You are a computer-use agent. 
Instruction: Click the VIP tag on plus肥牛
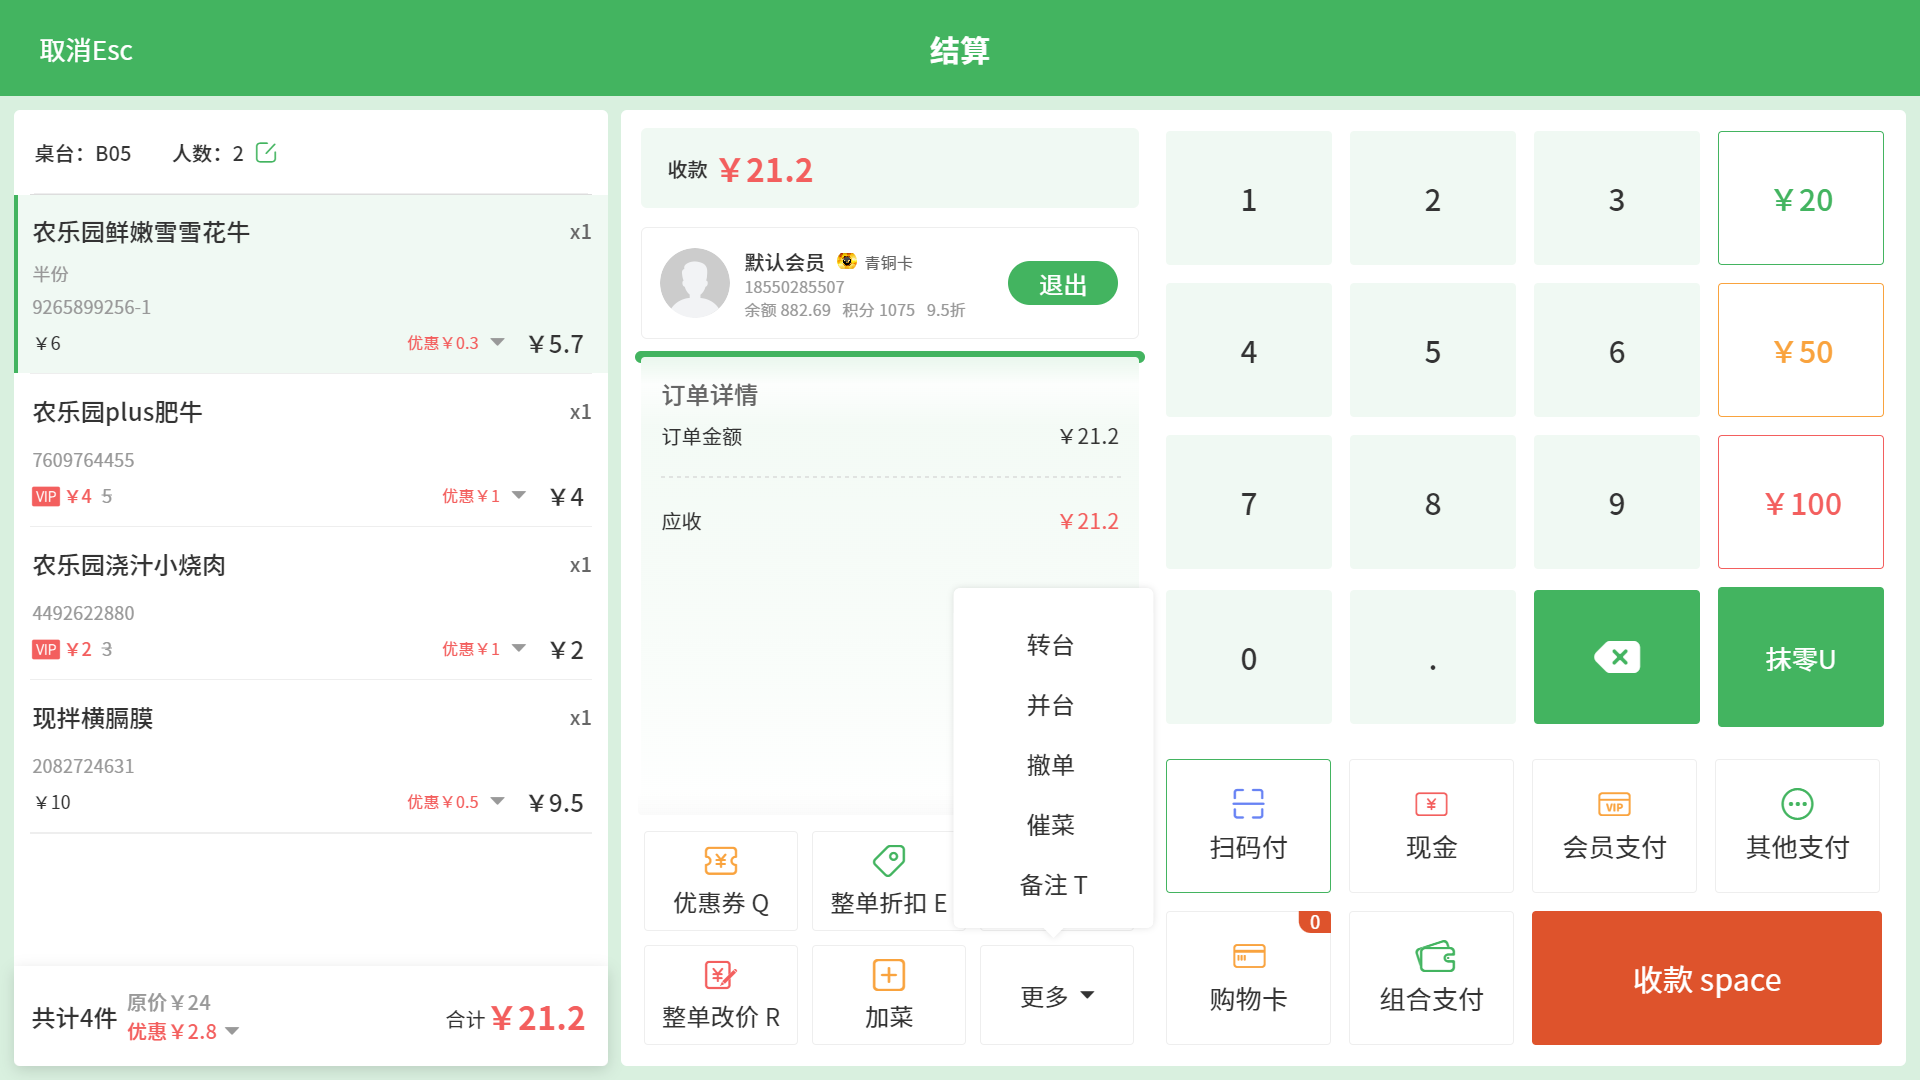tap(46, 497)
